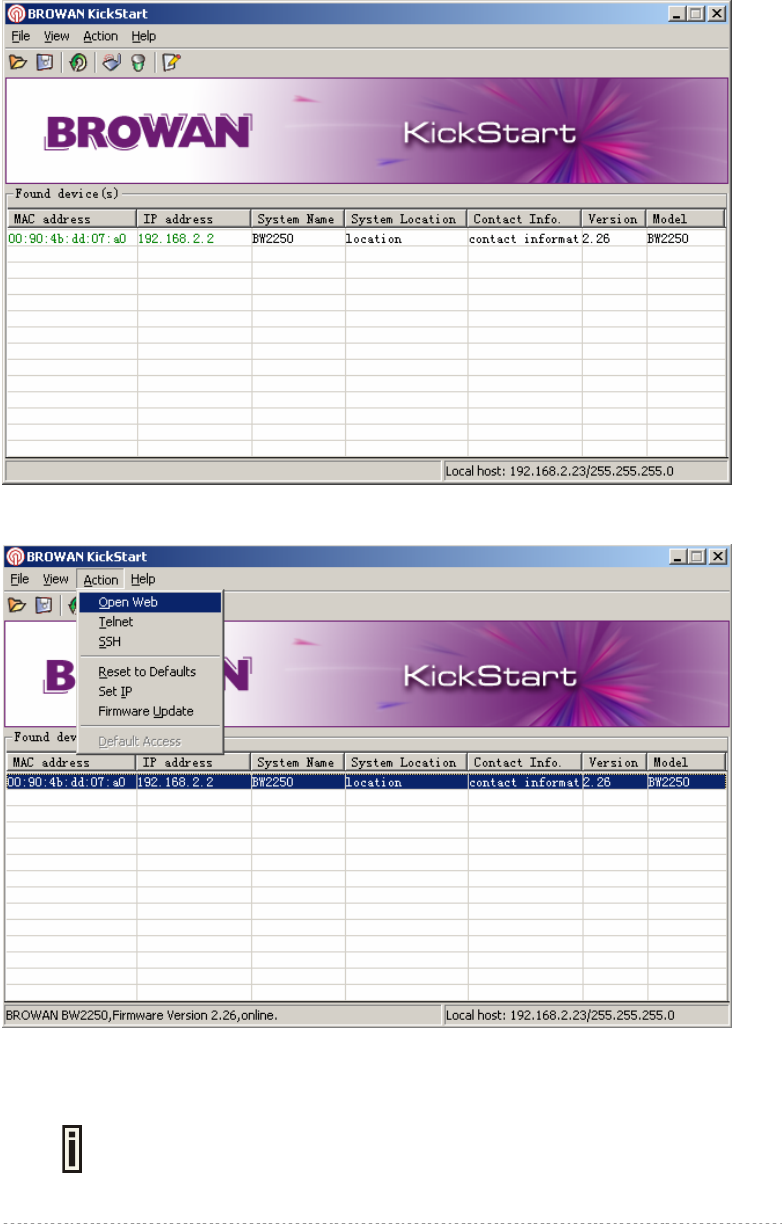Sort by Version column in the upper window

pos(614,219)
